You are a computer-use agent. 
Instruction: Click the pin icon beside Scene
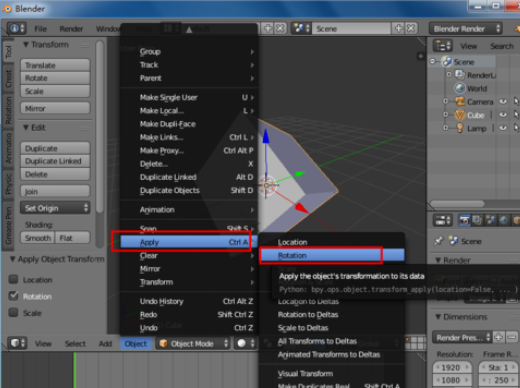click(439, 241)
